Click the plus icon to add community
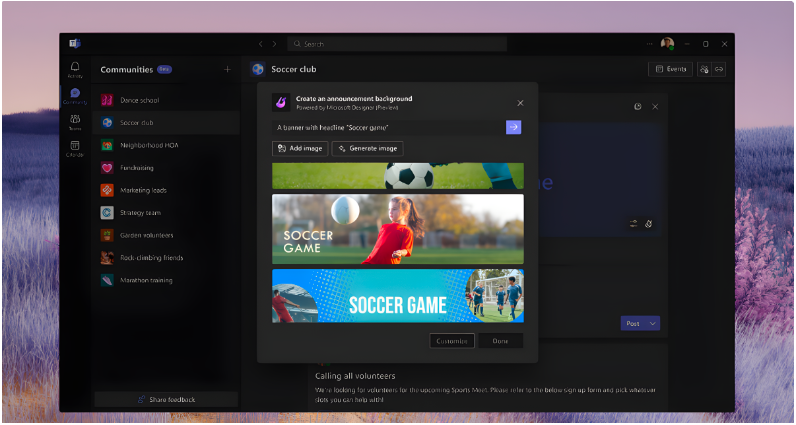 click(227, 70)
